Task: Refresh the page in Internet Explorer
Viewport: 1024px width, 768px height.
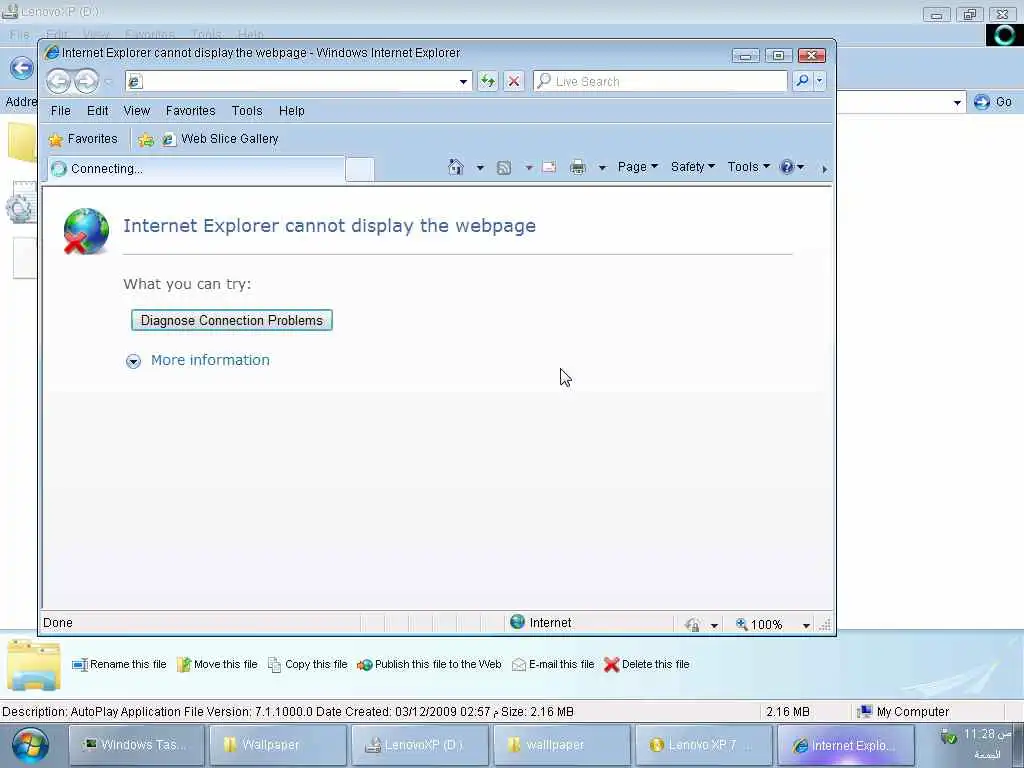Action: (487, 81)
